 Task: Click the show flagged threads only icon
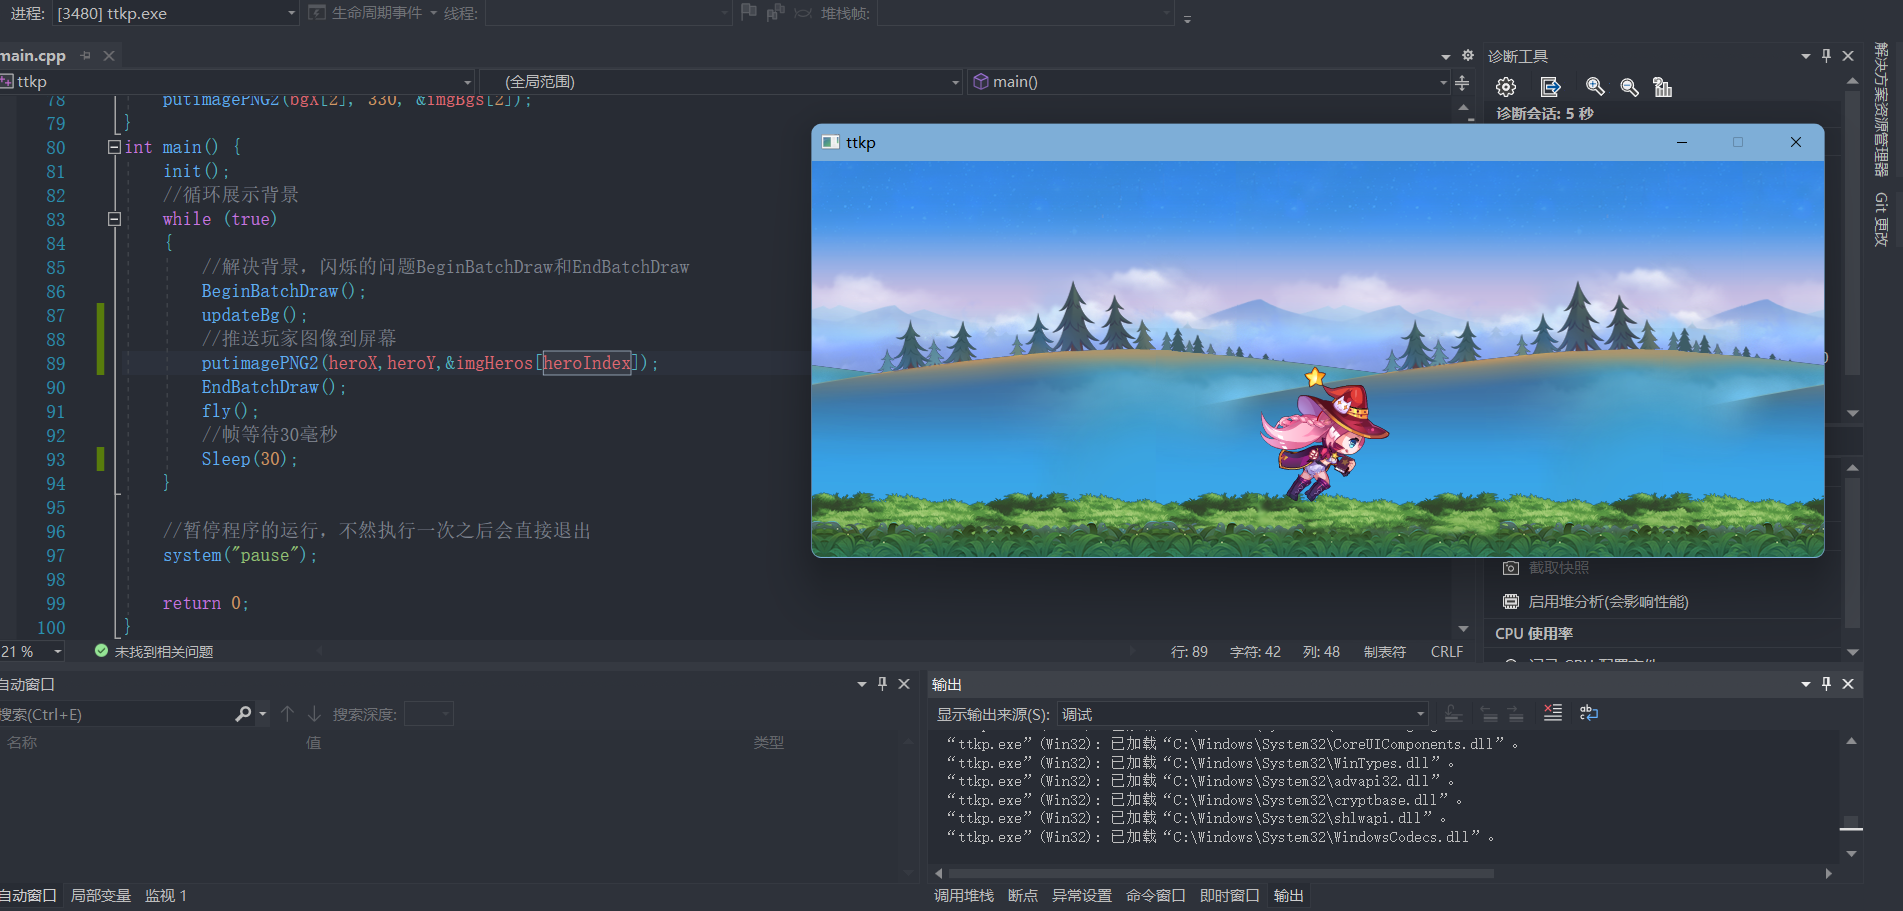(775, 12)
